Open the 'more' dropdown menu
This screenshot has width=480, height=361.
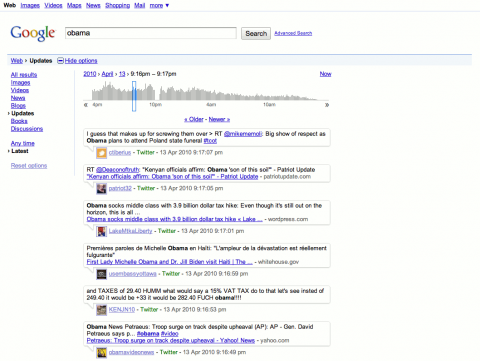[x=159, y=5]
